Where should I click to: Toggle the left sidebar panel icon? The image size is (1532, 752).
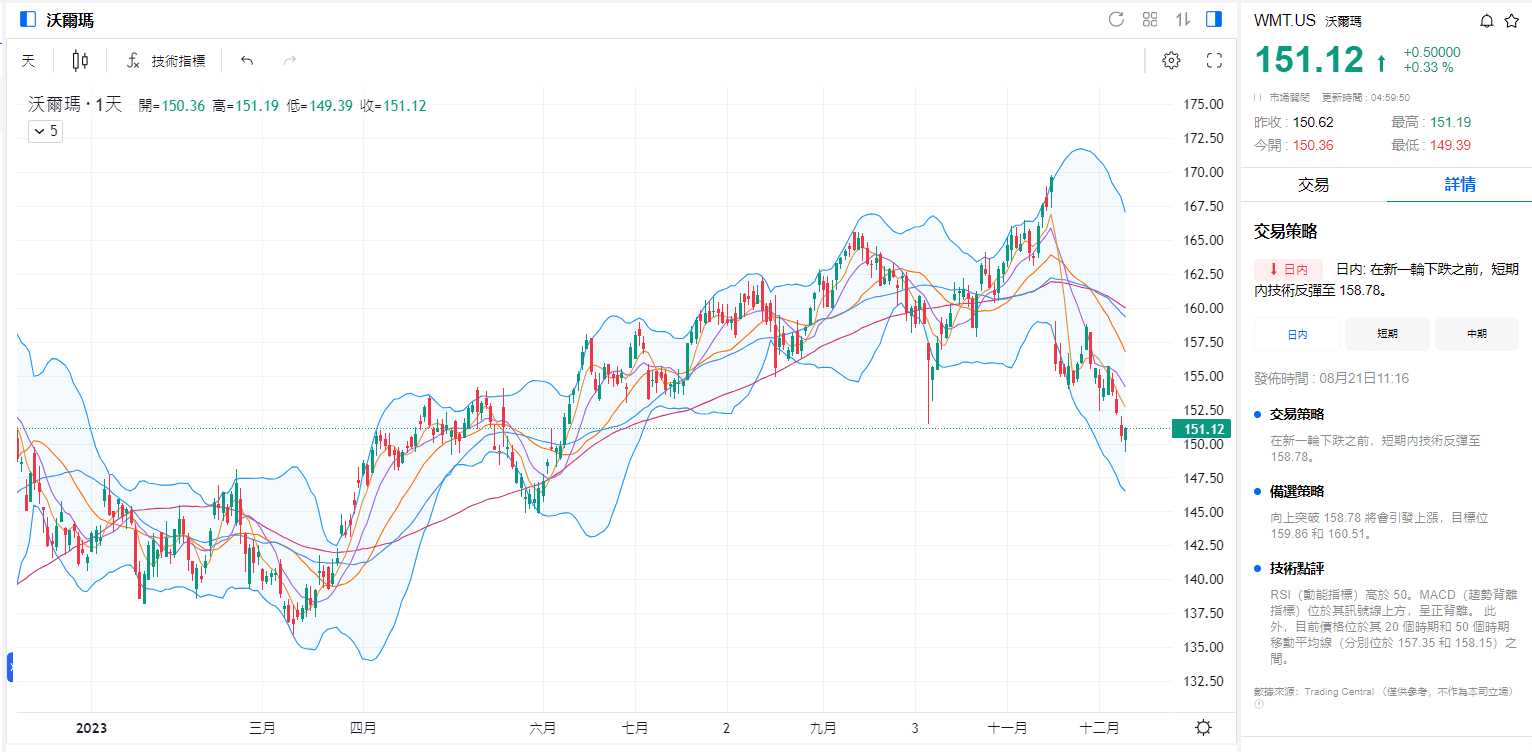28,20
